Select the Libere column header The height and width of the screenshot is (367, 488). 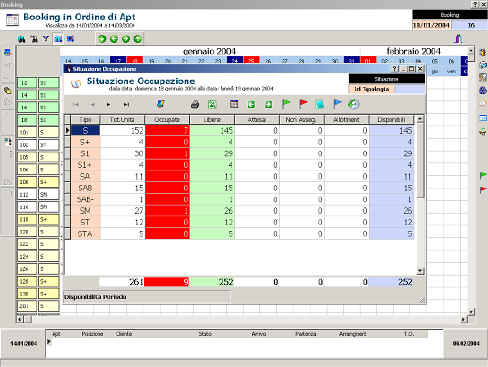tap(212, 119)
